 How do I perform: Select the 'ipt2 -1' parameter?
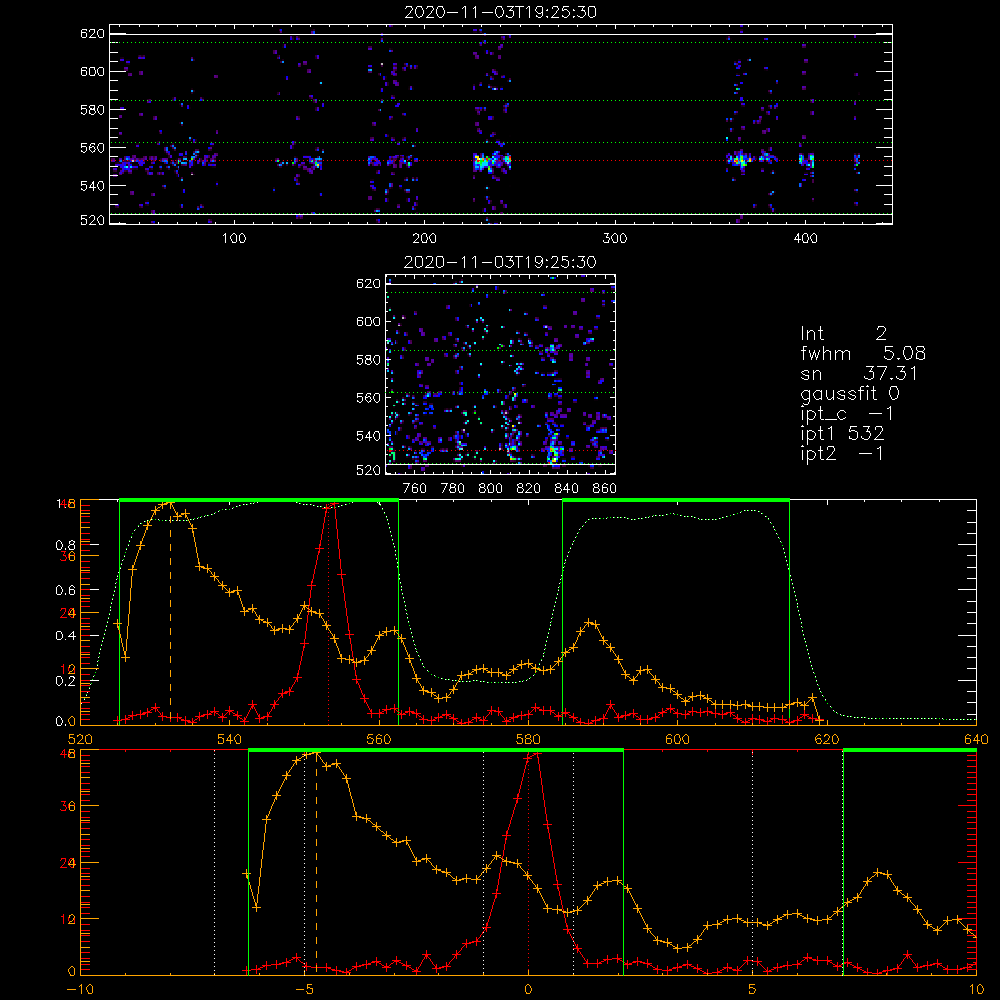click(841, 453)
